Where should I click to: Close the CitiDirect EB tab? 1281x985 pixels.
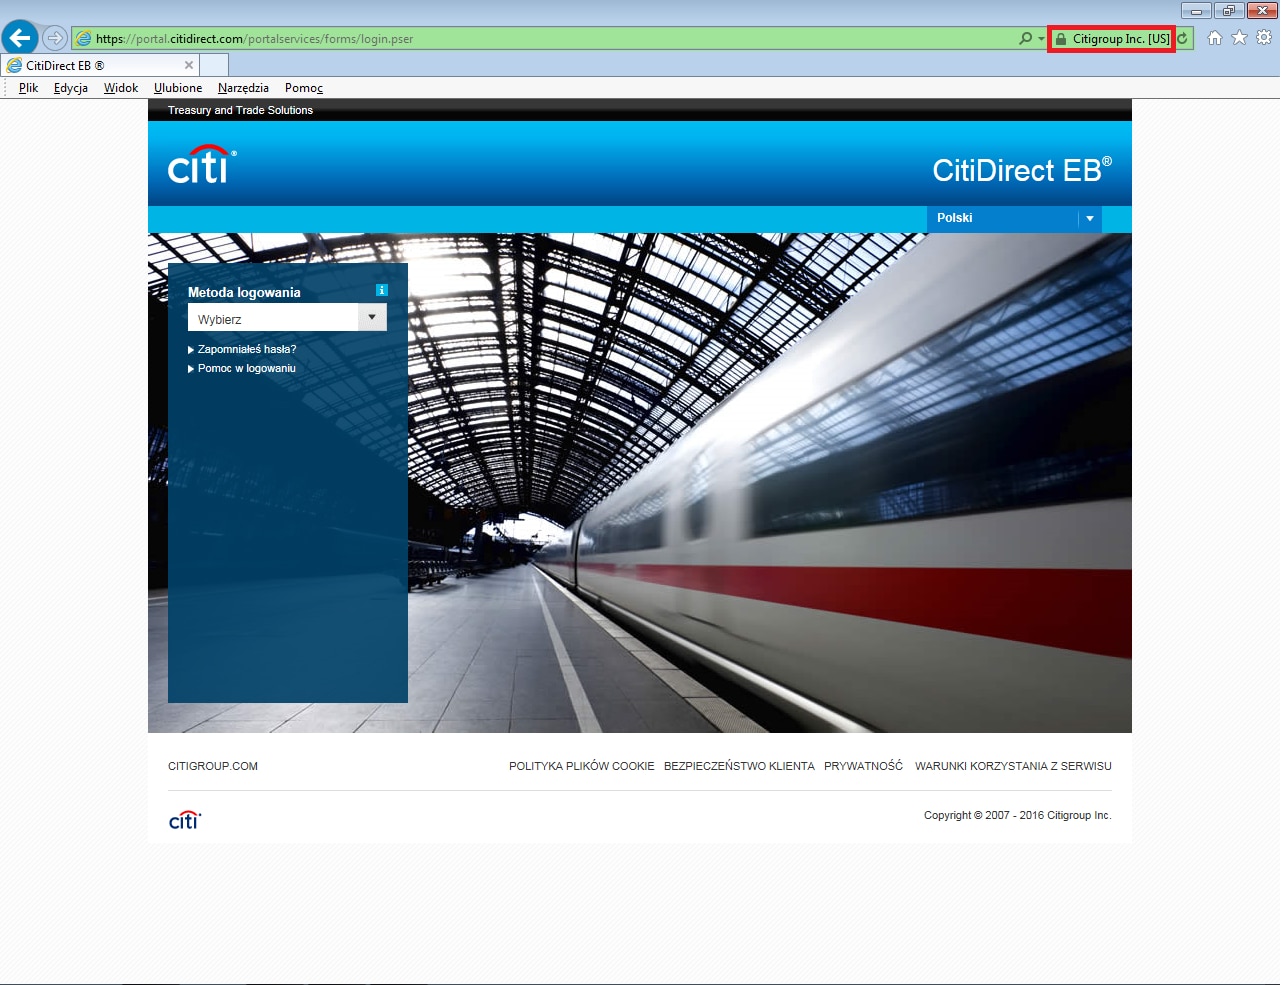click(189, 65)
